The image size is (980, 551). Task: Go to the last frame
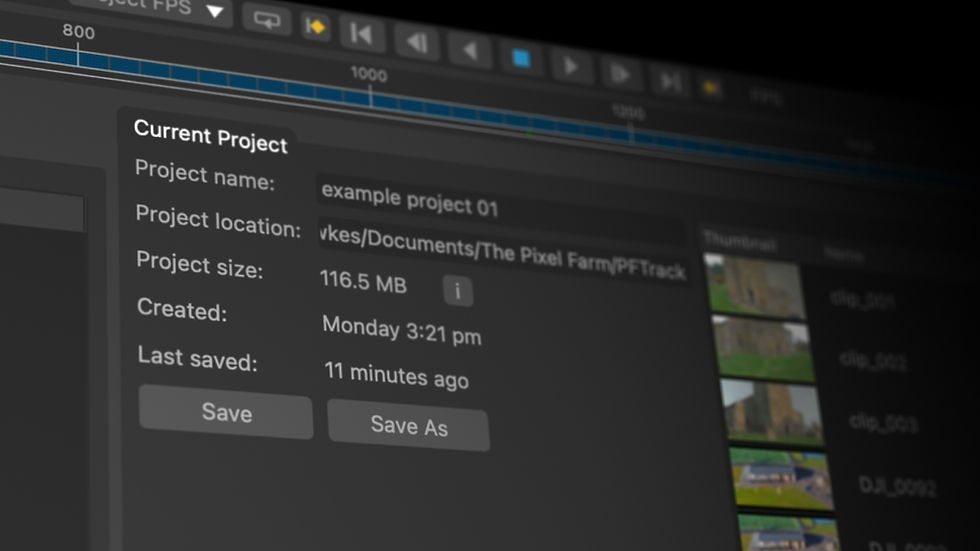pos(671,82)
